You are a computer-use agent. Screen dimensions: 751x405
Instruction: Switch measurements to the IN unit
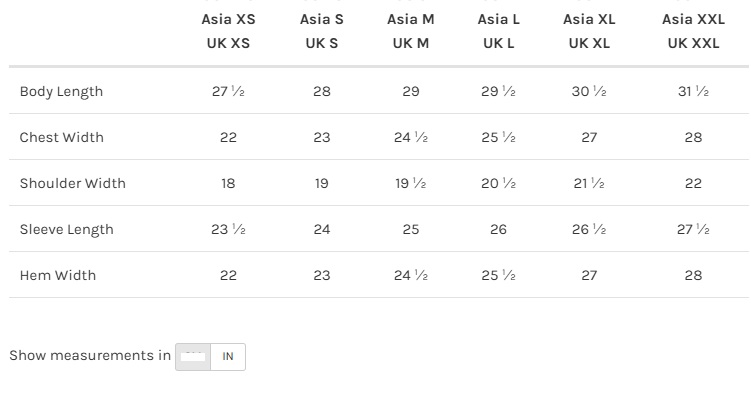click(228, 357)
